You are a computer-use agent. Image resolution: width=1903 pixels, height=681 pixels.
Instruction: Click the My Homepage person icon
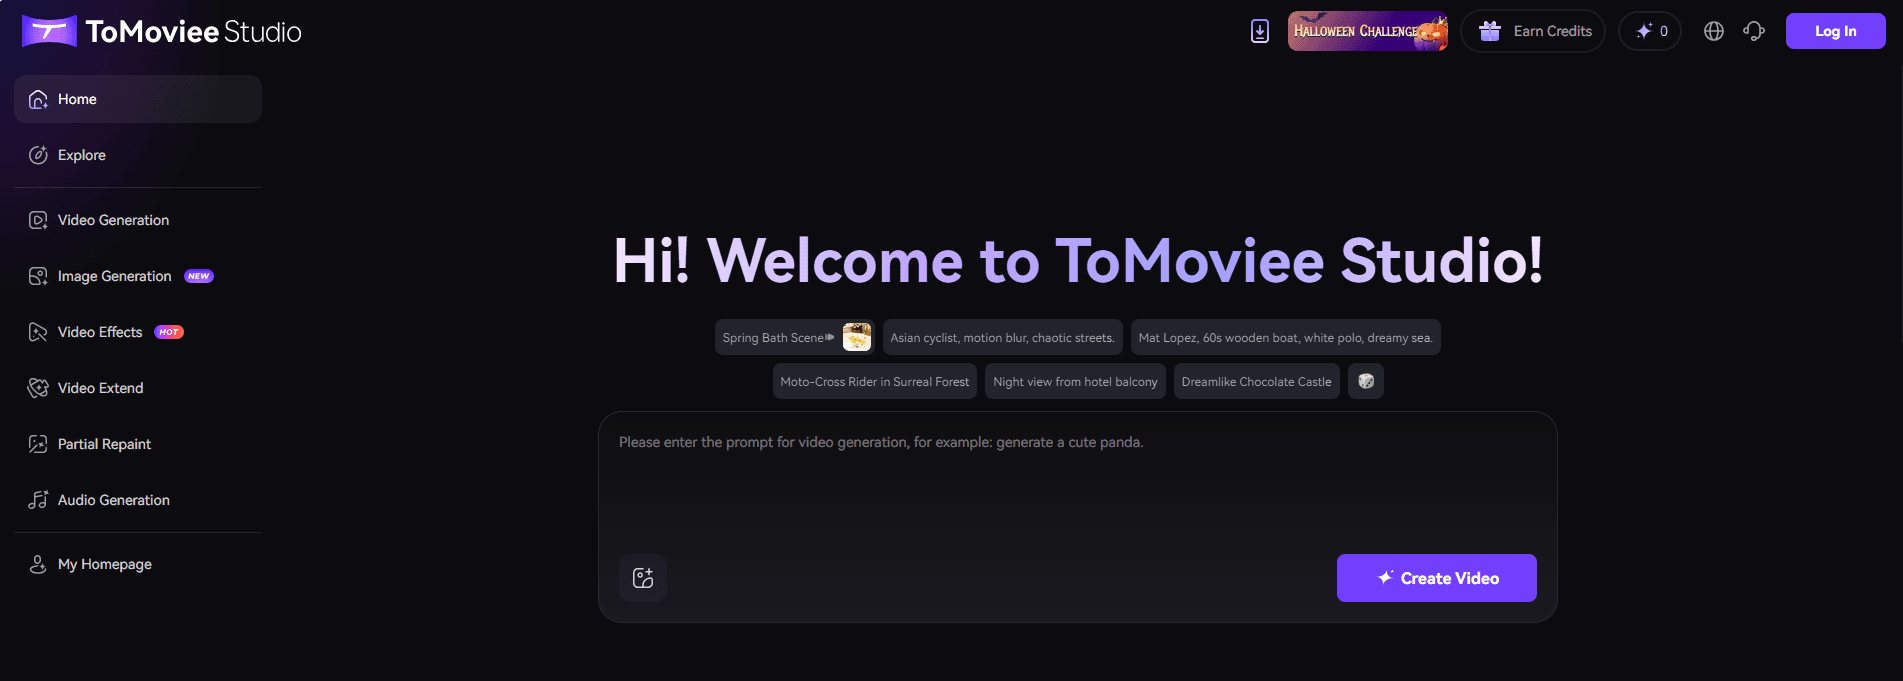tap(38, 564)
